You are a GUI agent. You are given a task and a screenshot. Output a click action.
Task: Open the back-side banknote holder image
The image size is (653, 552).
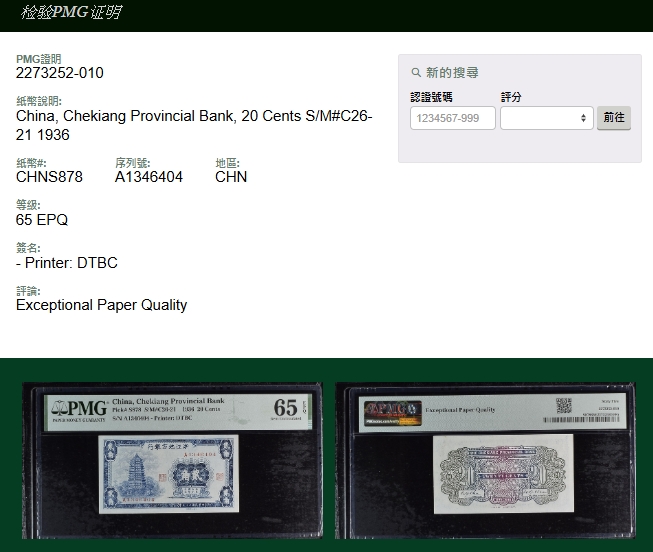tap(485, 460)
